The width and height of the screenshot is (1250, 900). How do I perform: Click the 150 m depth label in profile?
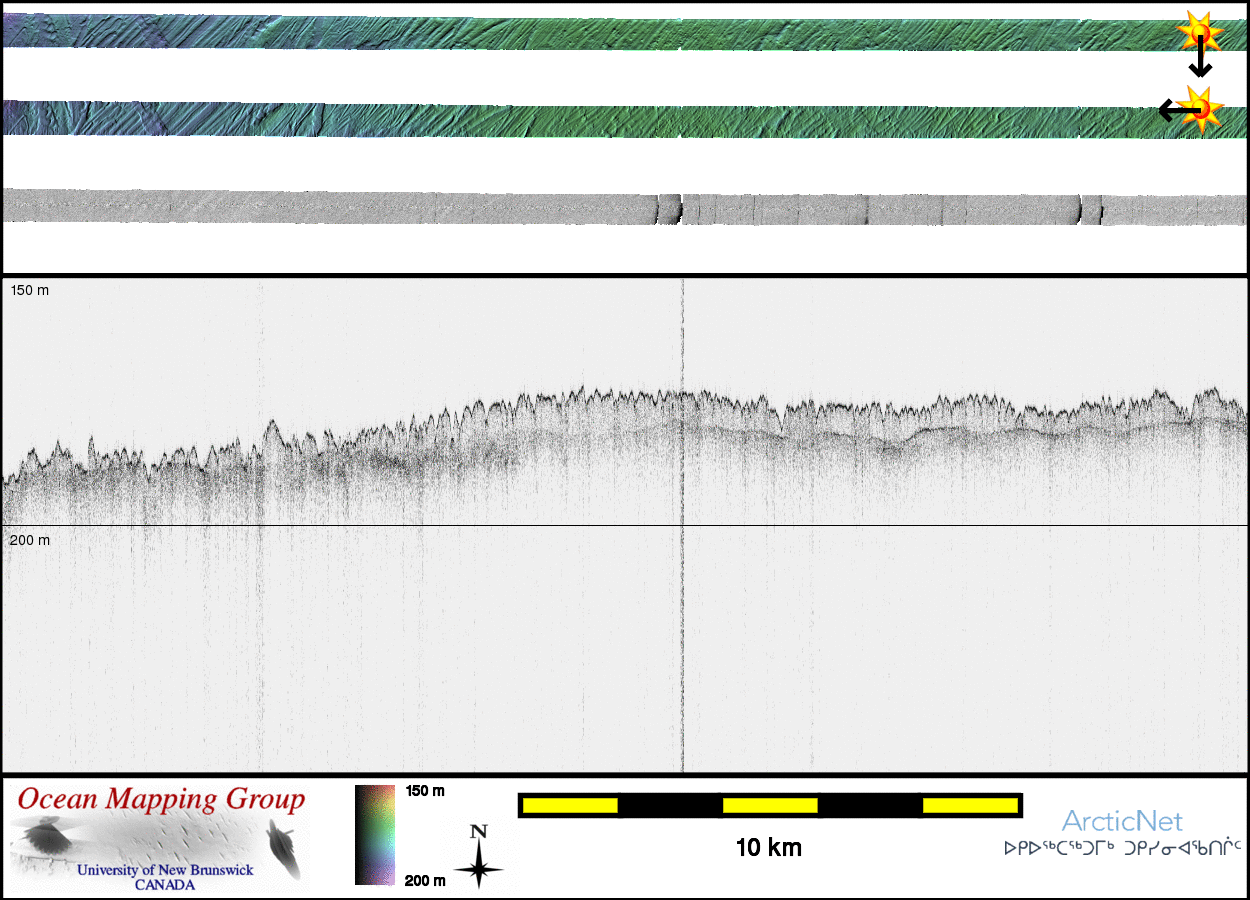pos(30,291)
